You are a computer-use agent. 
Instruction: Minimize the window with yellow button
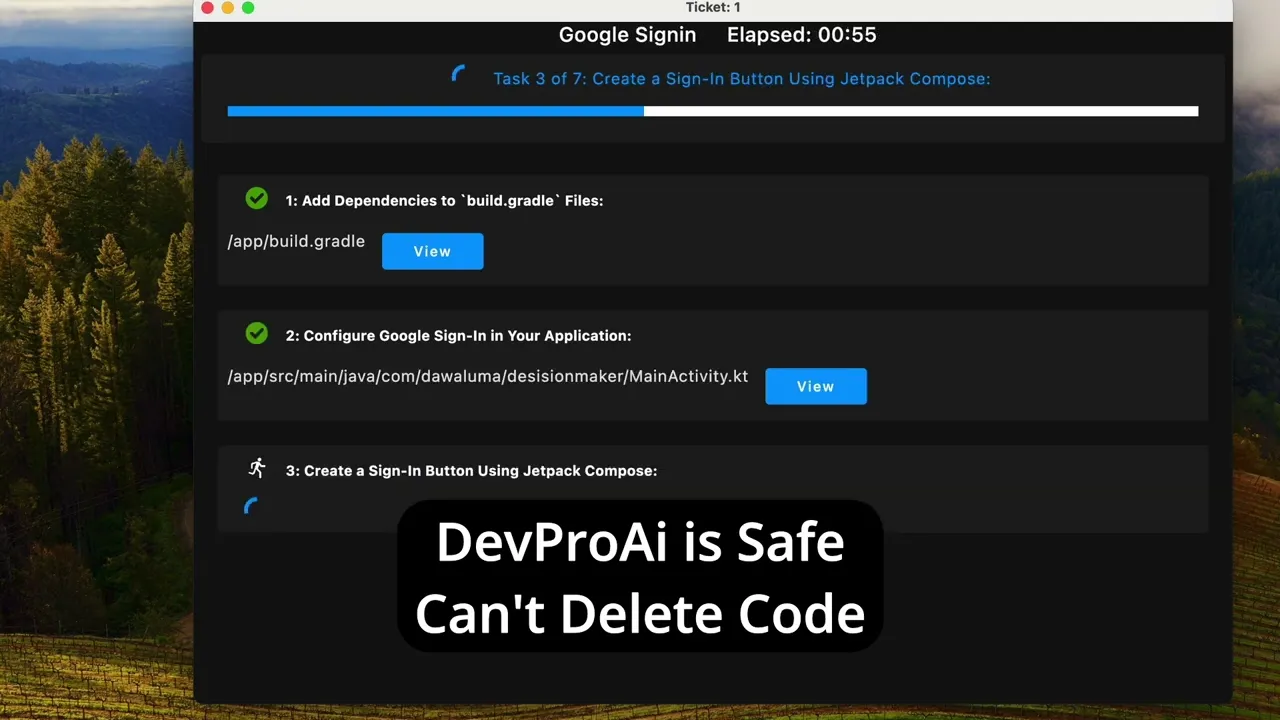227,8
